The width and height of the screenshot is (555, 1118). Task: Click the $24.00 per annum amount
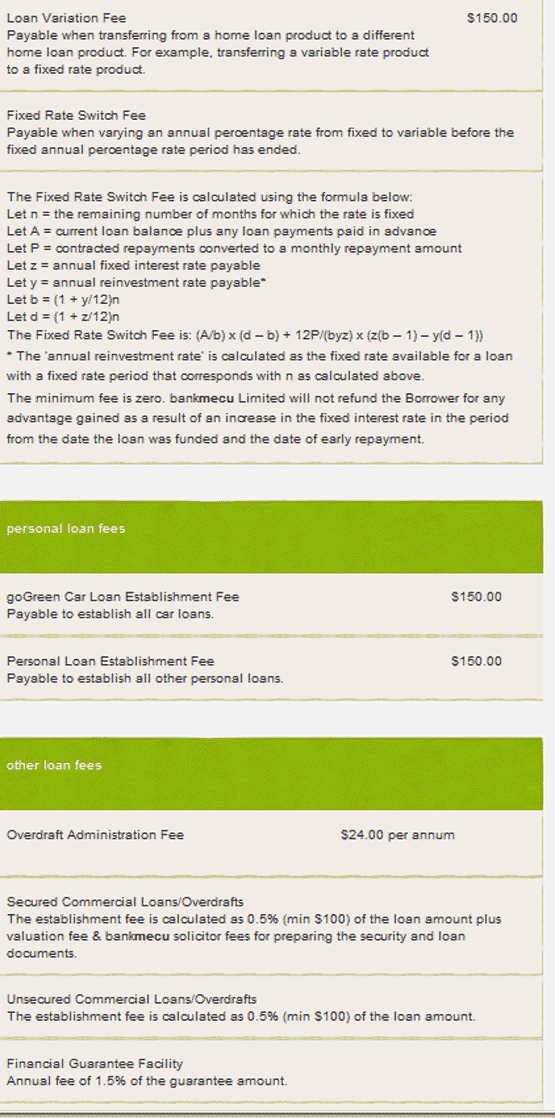pos(397,835)
